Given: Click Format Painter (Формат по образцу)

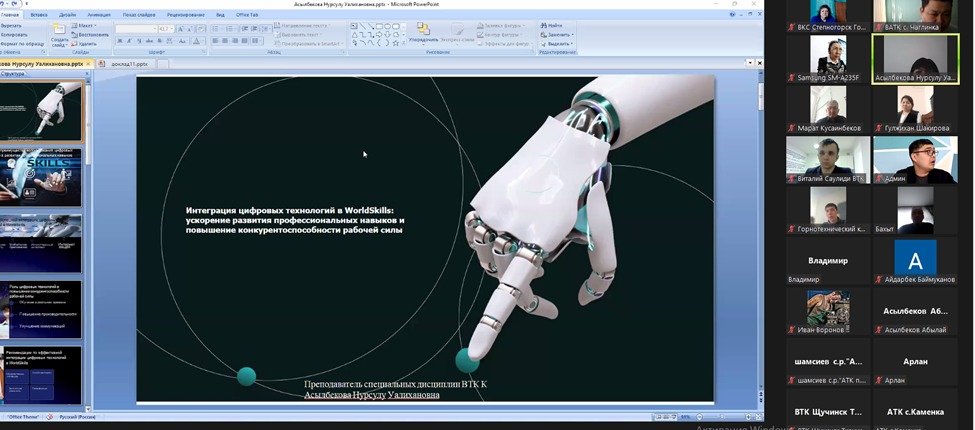Looking at the screenshot, I should click(20, 45).
